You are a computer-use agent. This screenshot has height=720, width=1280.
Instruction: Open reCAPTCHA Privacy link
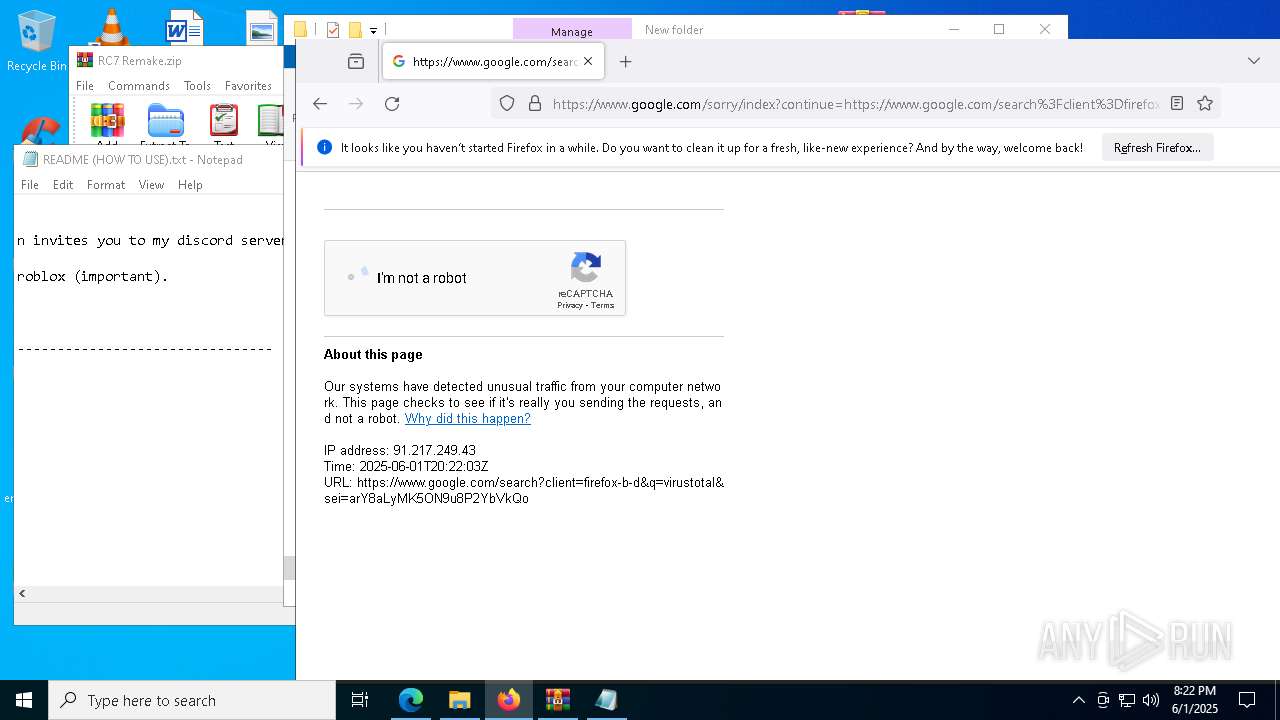pyautogui.click(x=570, y=305)
